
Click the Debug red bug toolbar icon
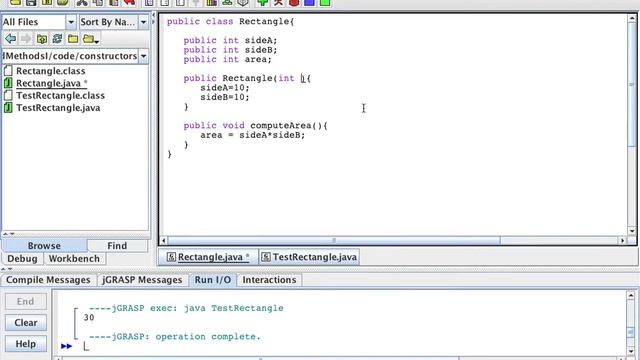(293, 2)
